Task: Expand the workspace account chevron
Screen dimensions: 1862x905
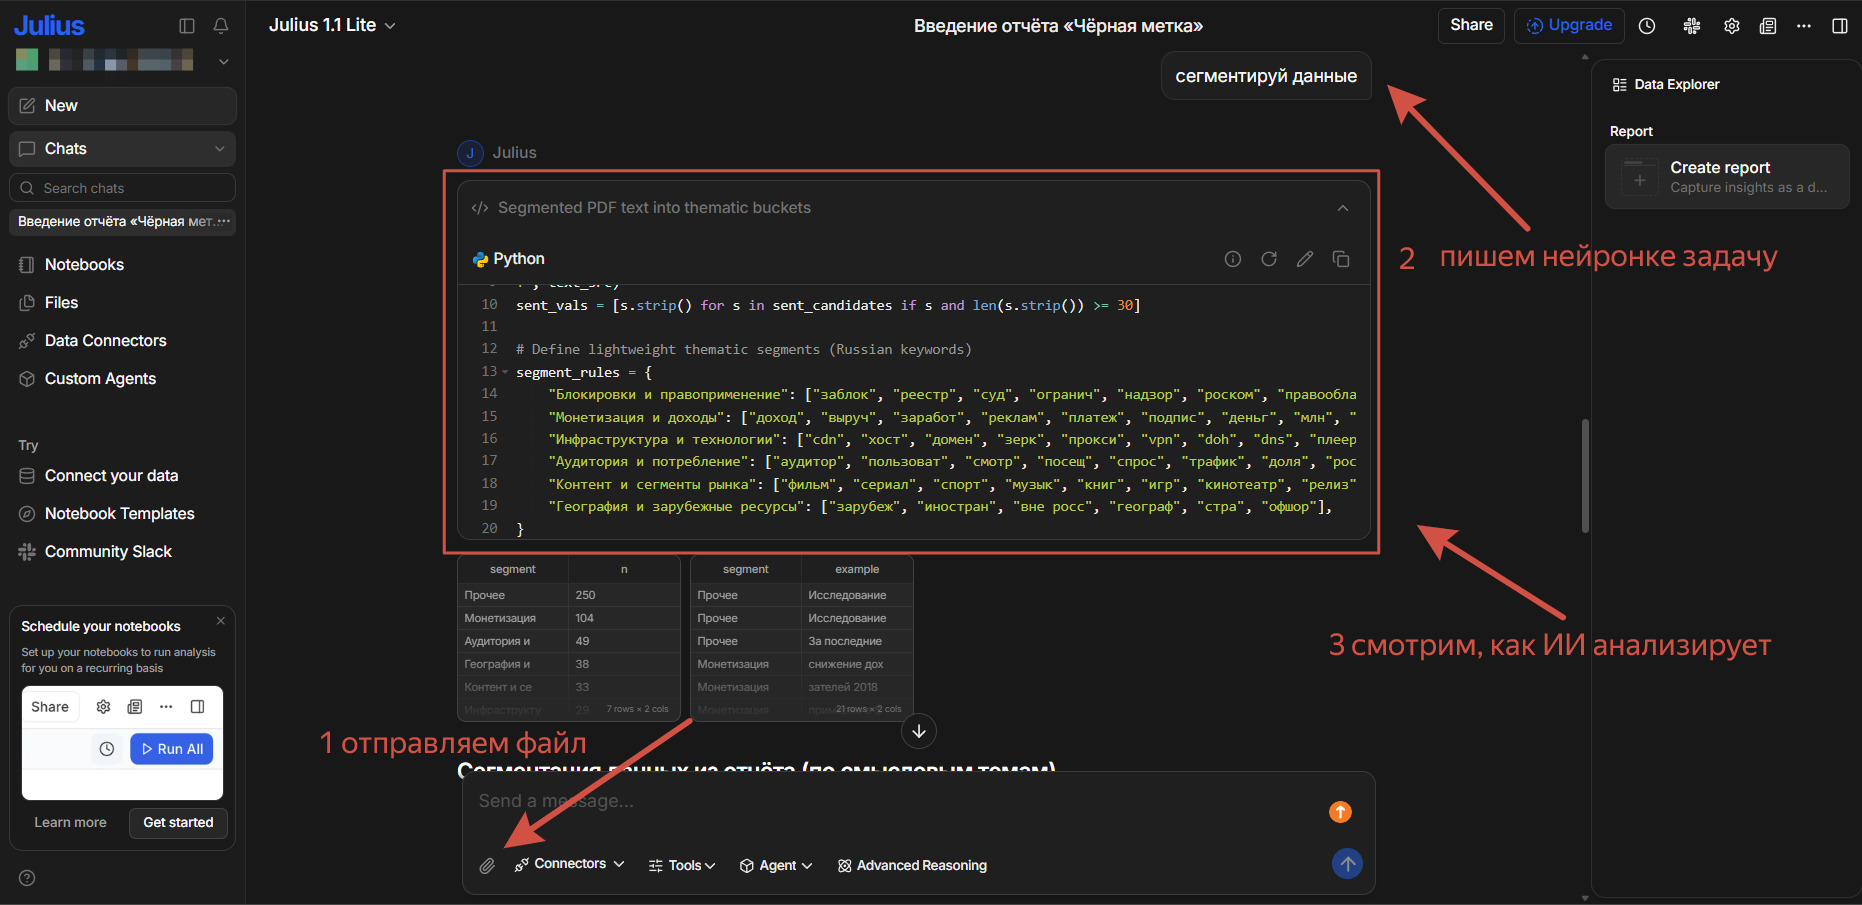Action: coord(224,61)
